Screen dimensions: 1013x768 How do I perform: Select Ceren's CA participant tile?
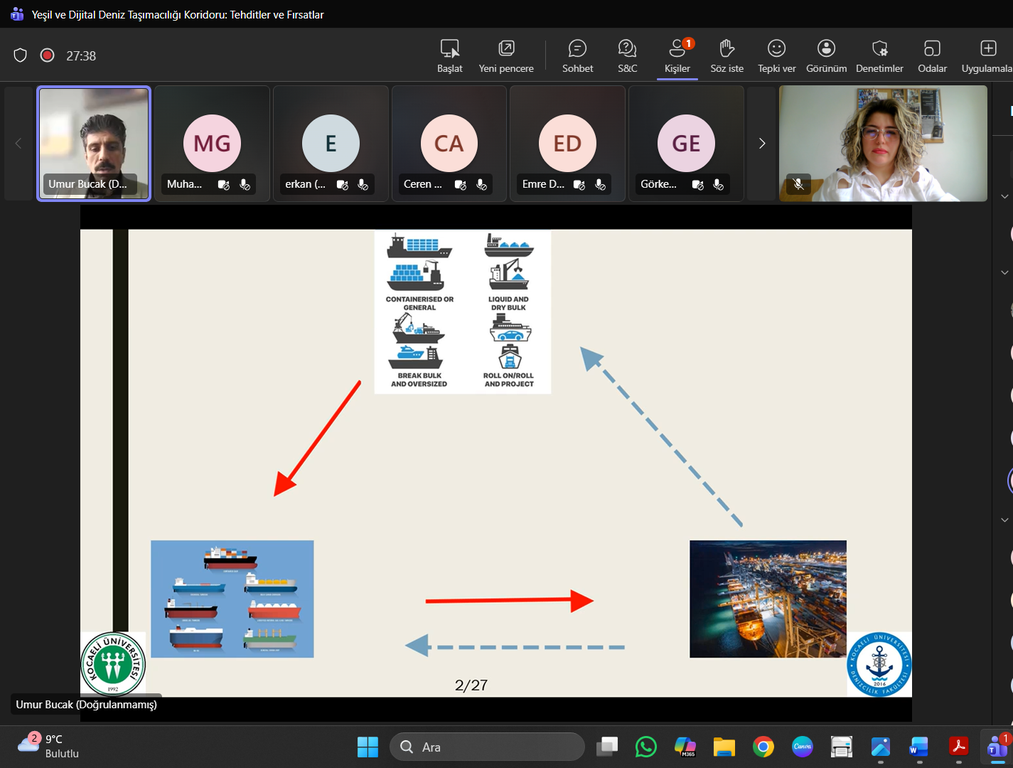point(449,144)
